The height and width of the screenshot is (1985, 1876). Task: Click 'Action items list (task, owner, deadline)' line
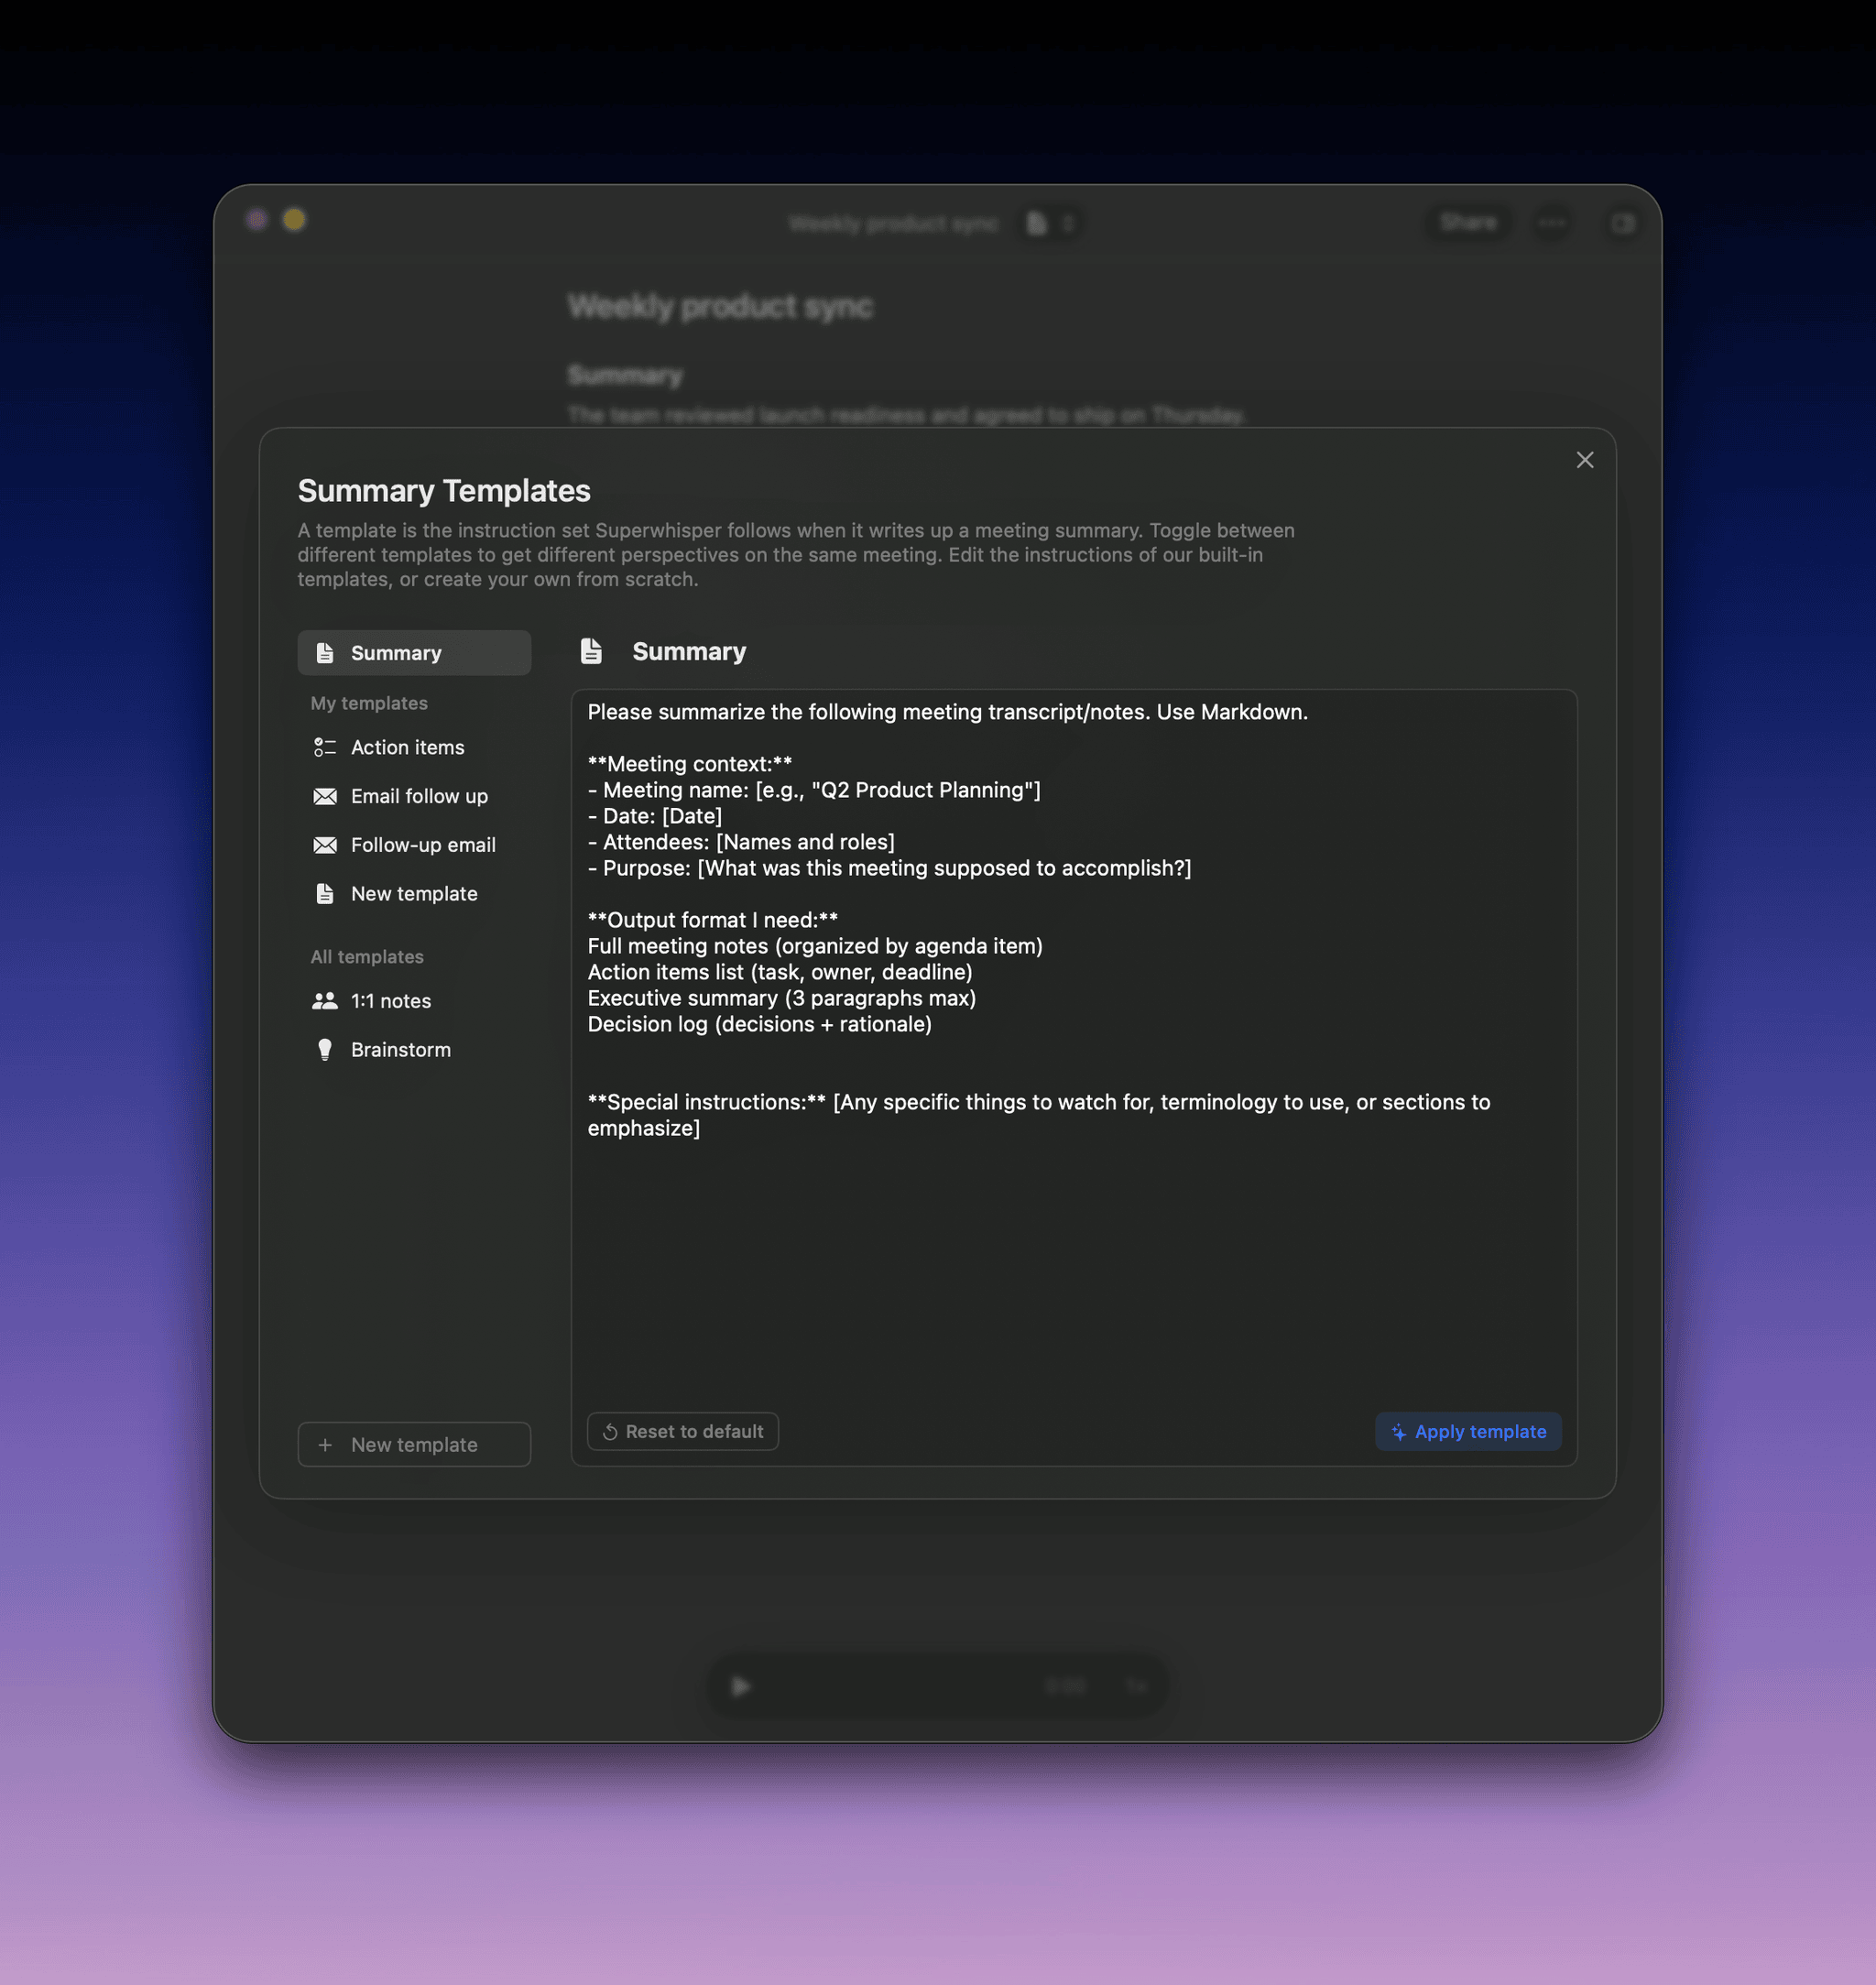(x=780, y=972)
